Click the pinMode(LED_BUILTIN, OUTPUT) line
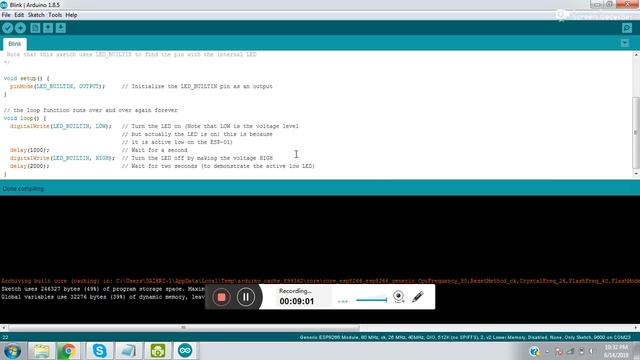The width and height of the screenshot is (640, 360). point(57,87)
